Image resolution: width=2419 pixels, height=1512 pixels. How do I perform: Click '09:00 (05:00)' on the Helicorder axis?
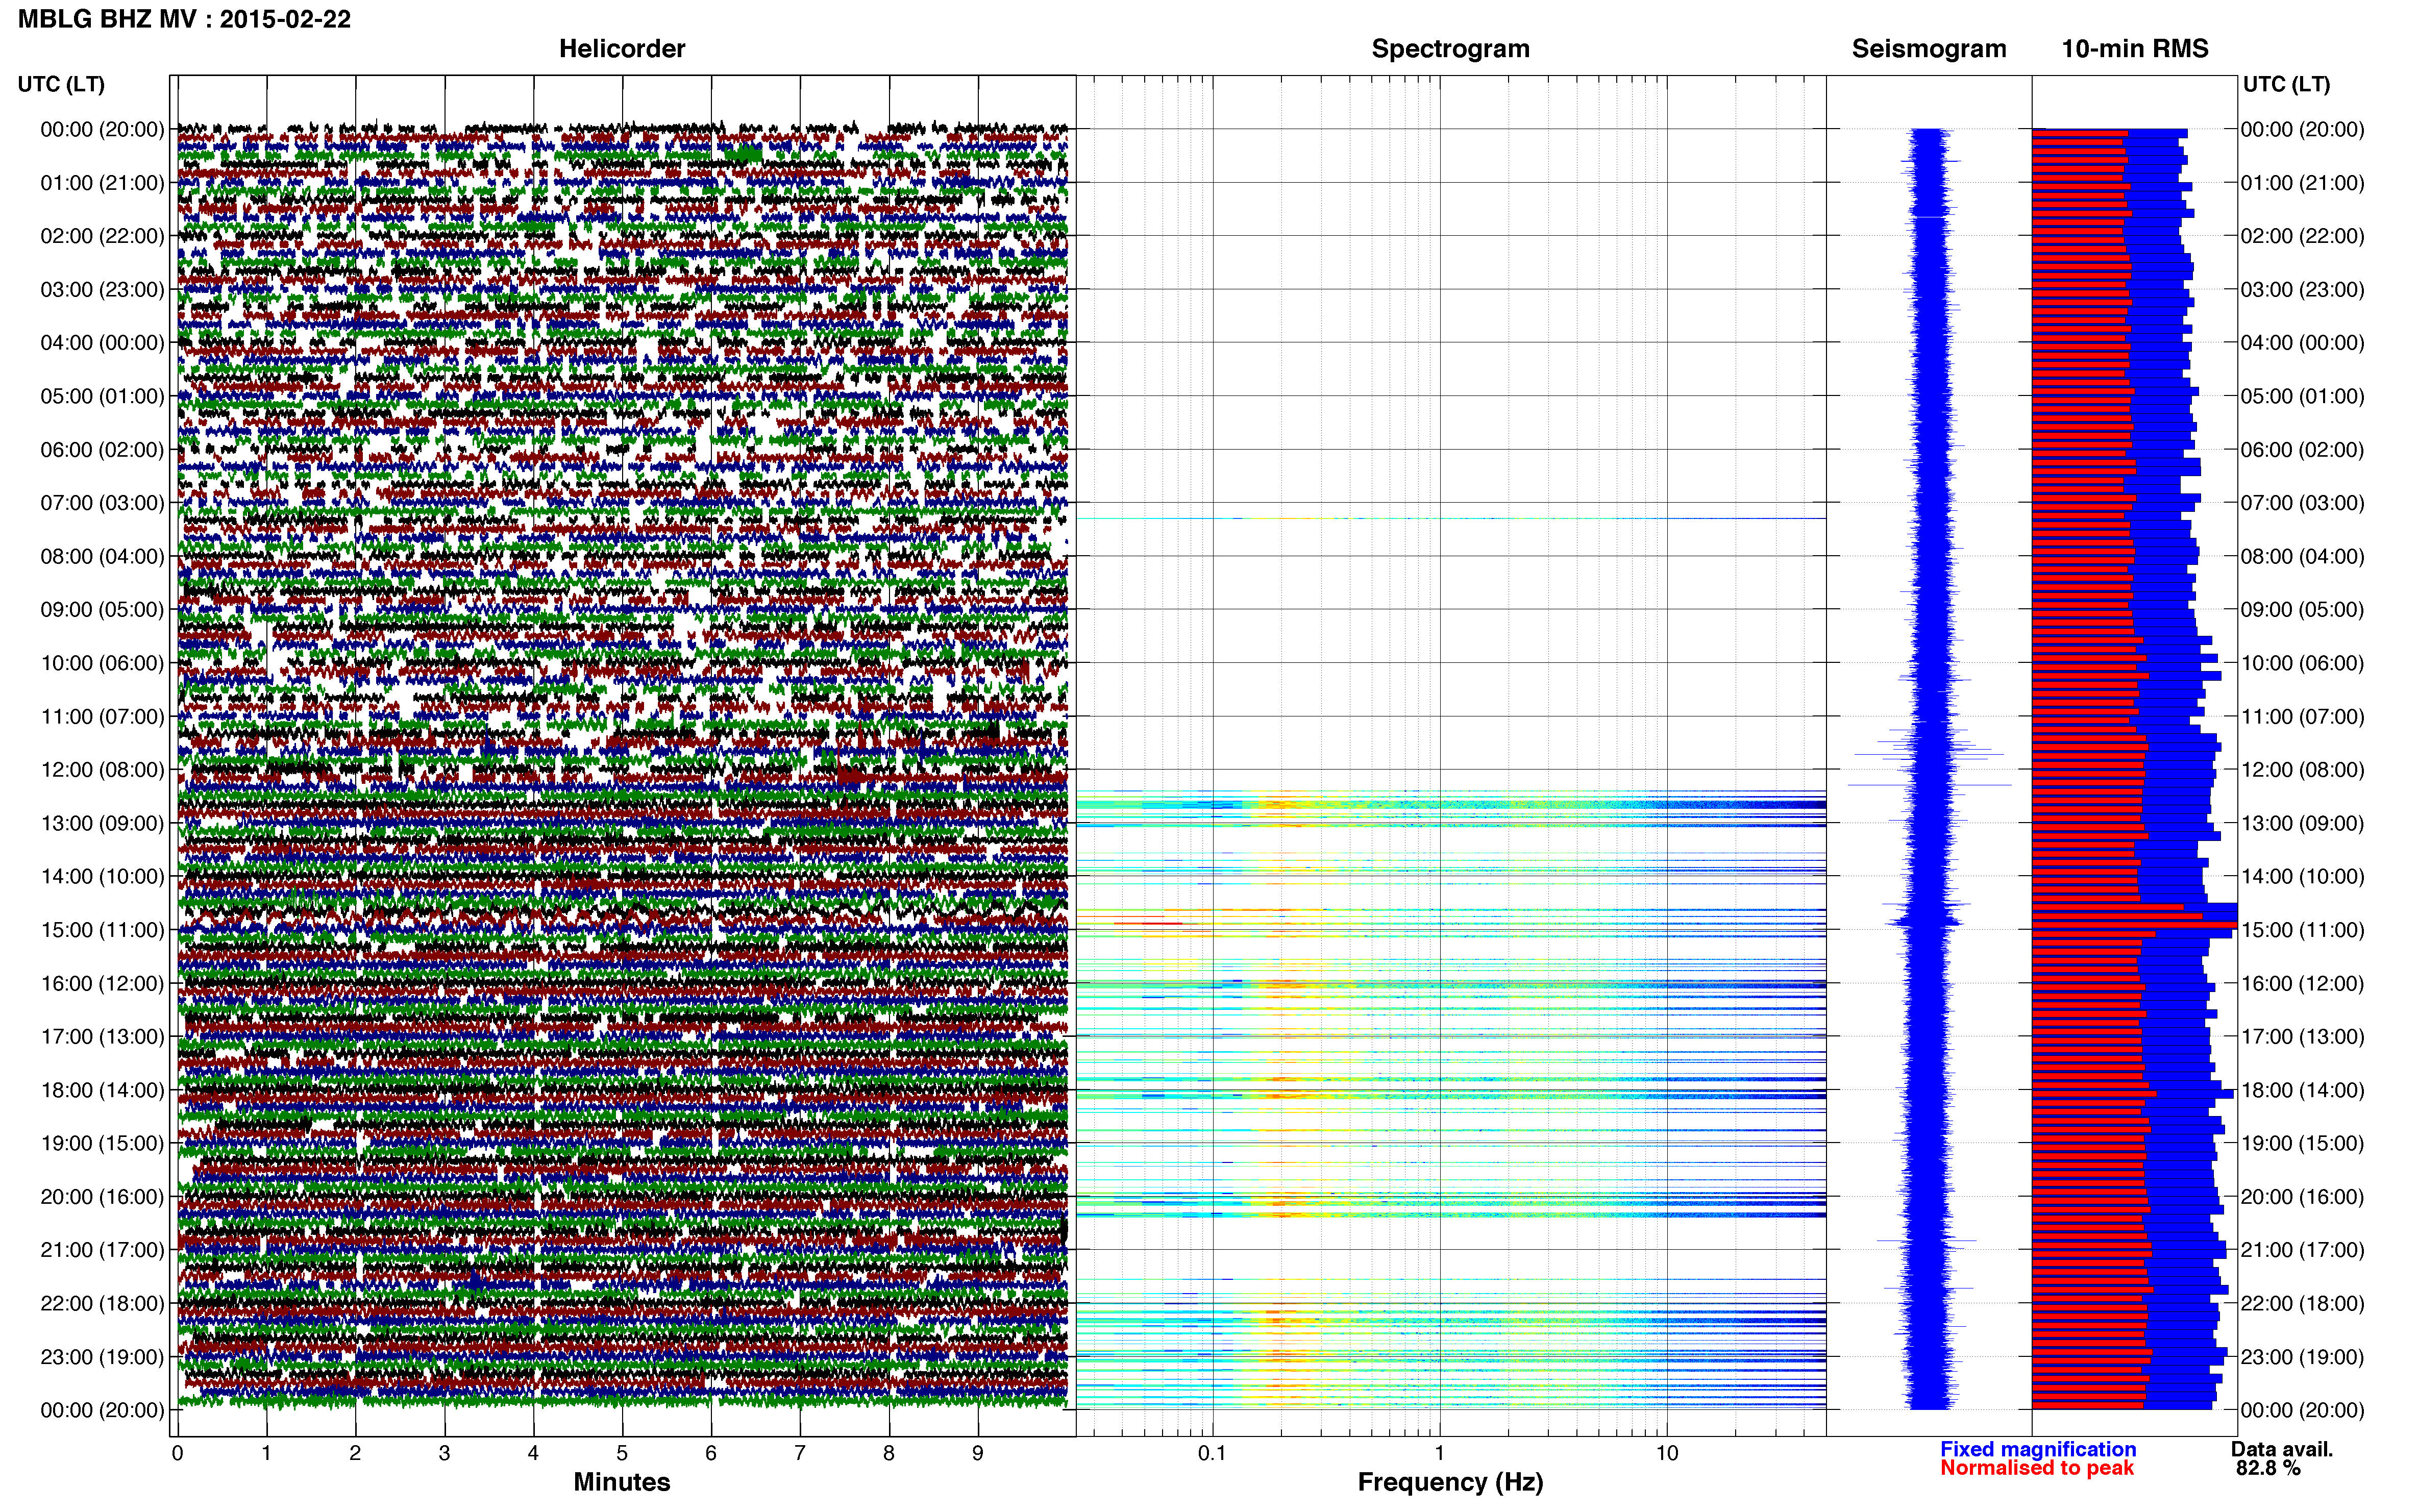coord(102,609)
